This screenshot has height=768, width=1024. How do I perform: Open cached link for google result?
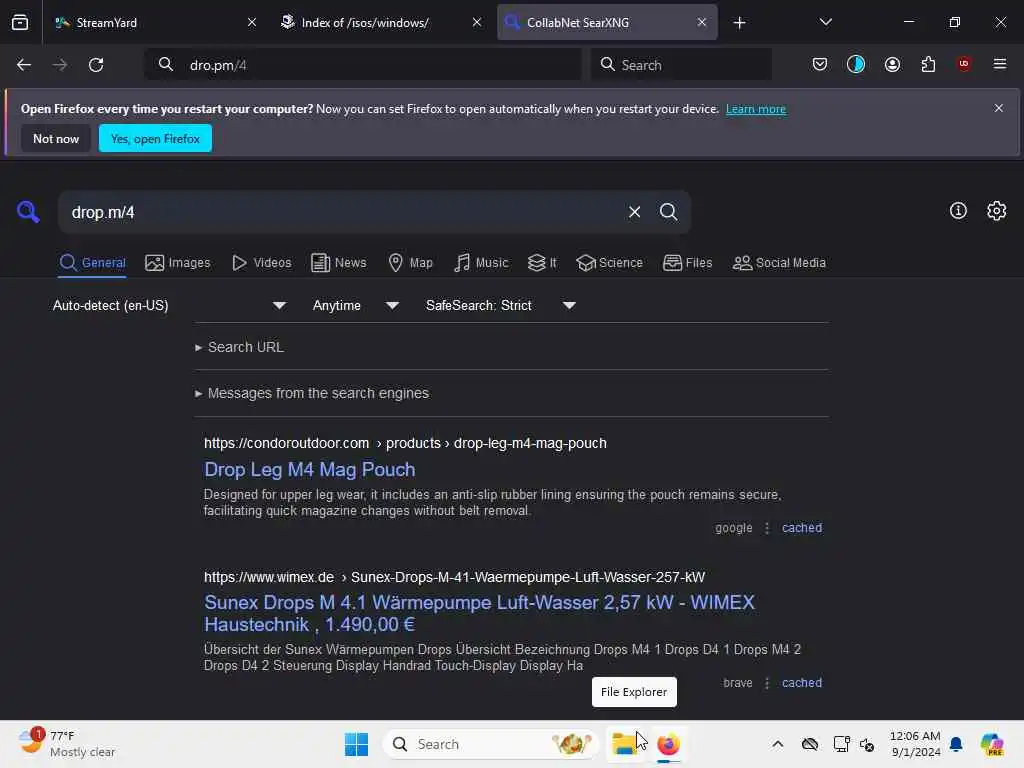802,528
